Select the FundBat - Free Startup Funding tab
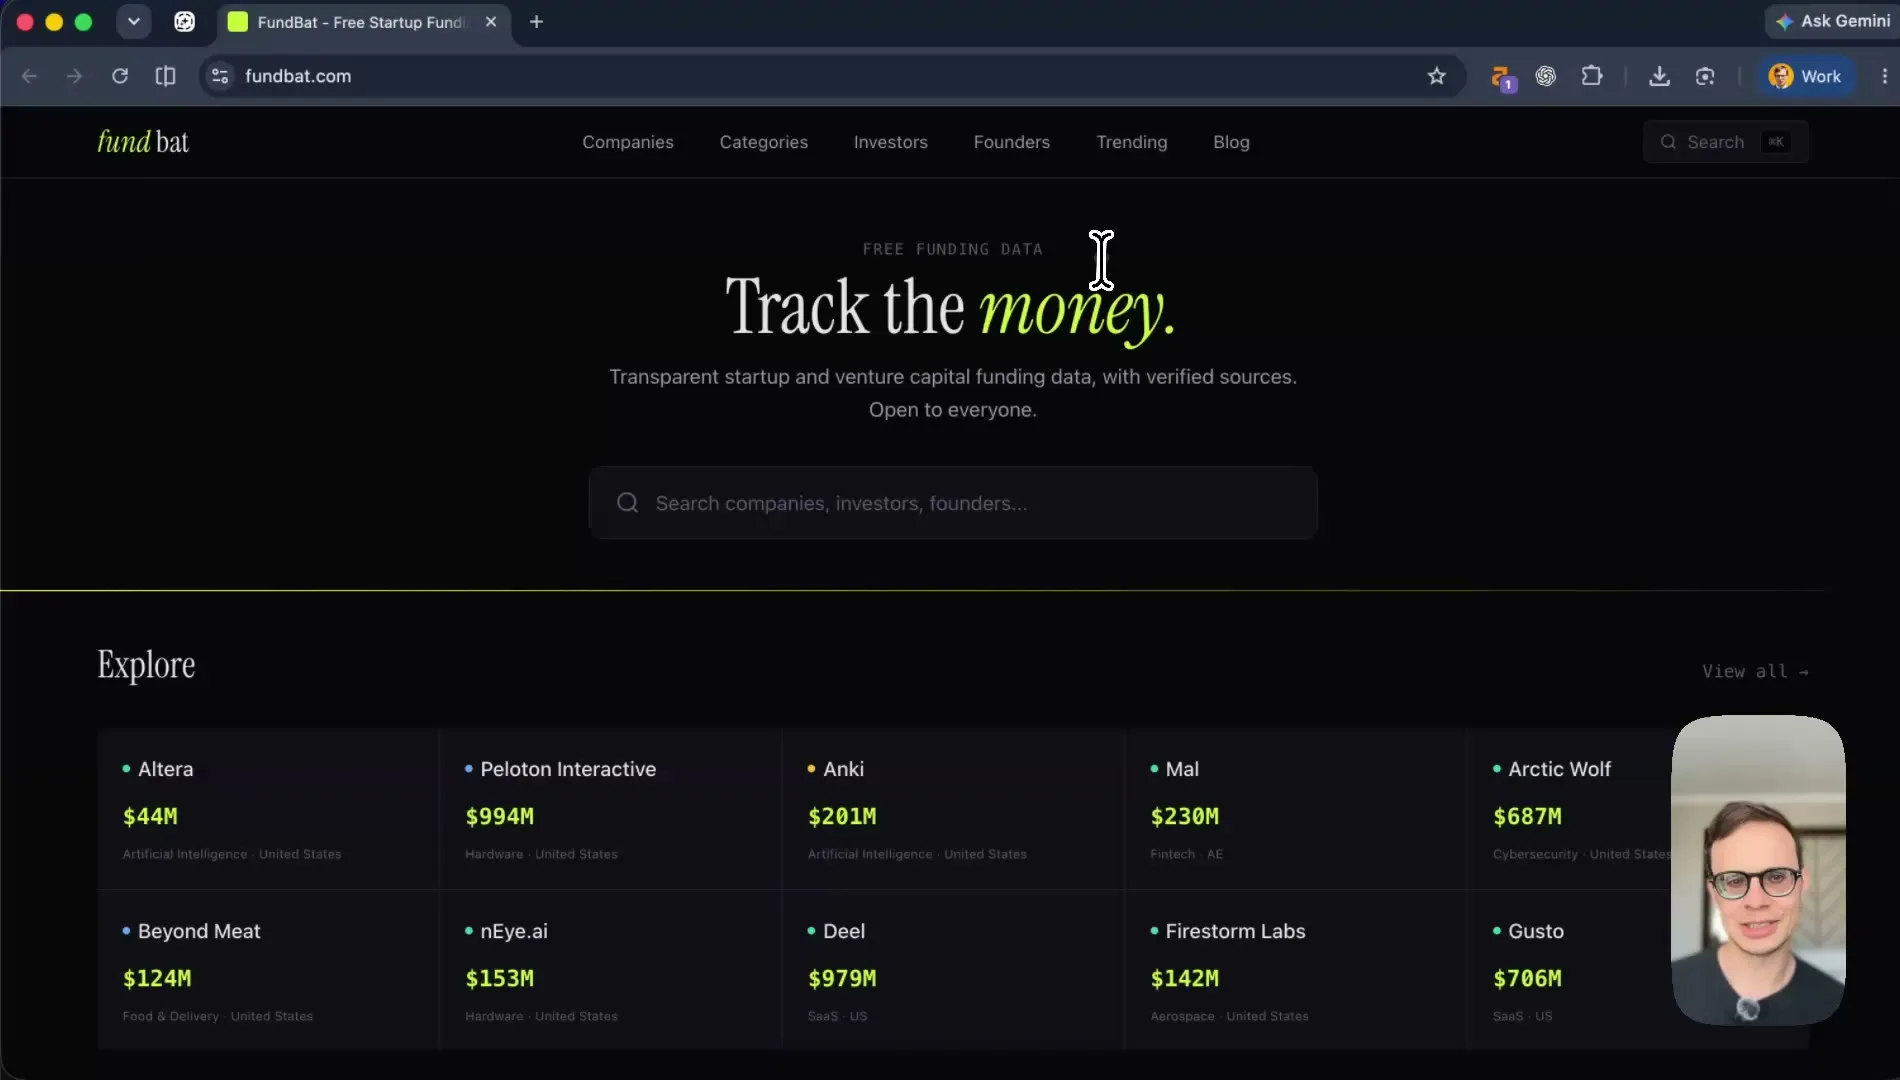 [x=362, y=22]
